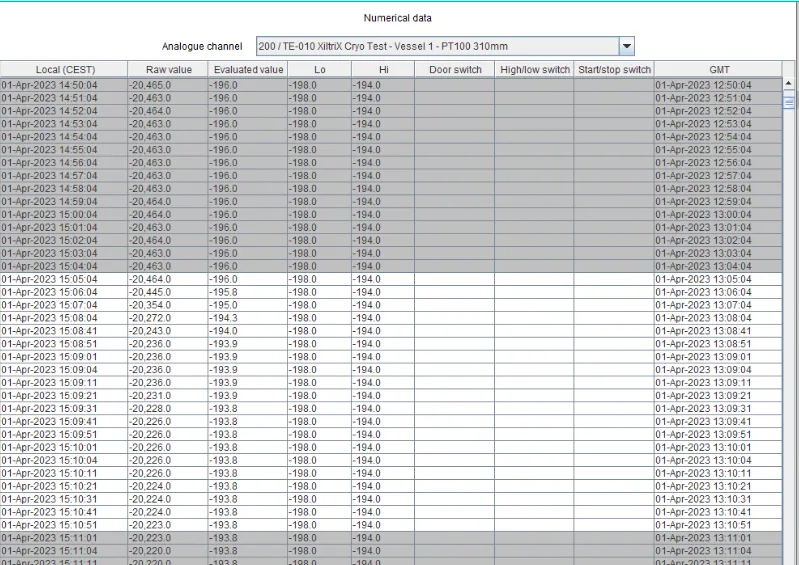Screen dimensions: 799x565
Task: Click the scrollbar up arrow
Action: point(788,83)
